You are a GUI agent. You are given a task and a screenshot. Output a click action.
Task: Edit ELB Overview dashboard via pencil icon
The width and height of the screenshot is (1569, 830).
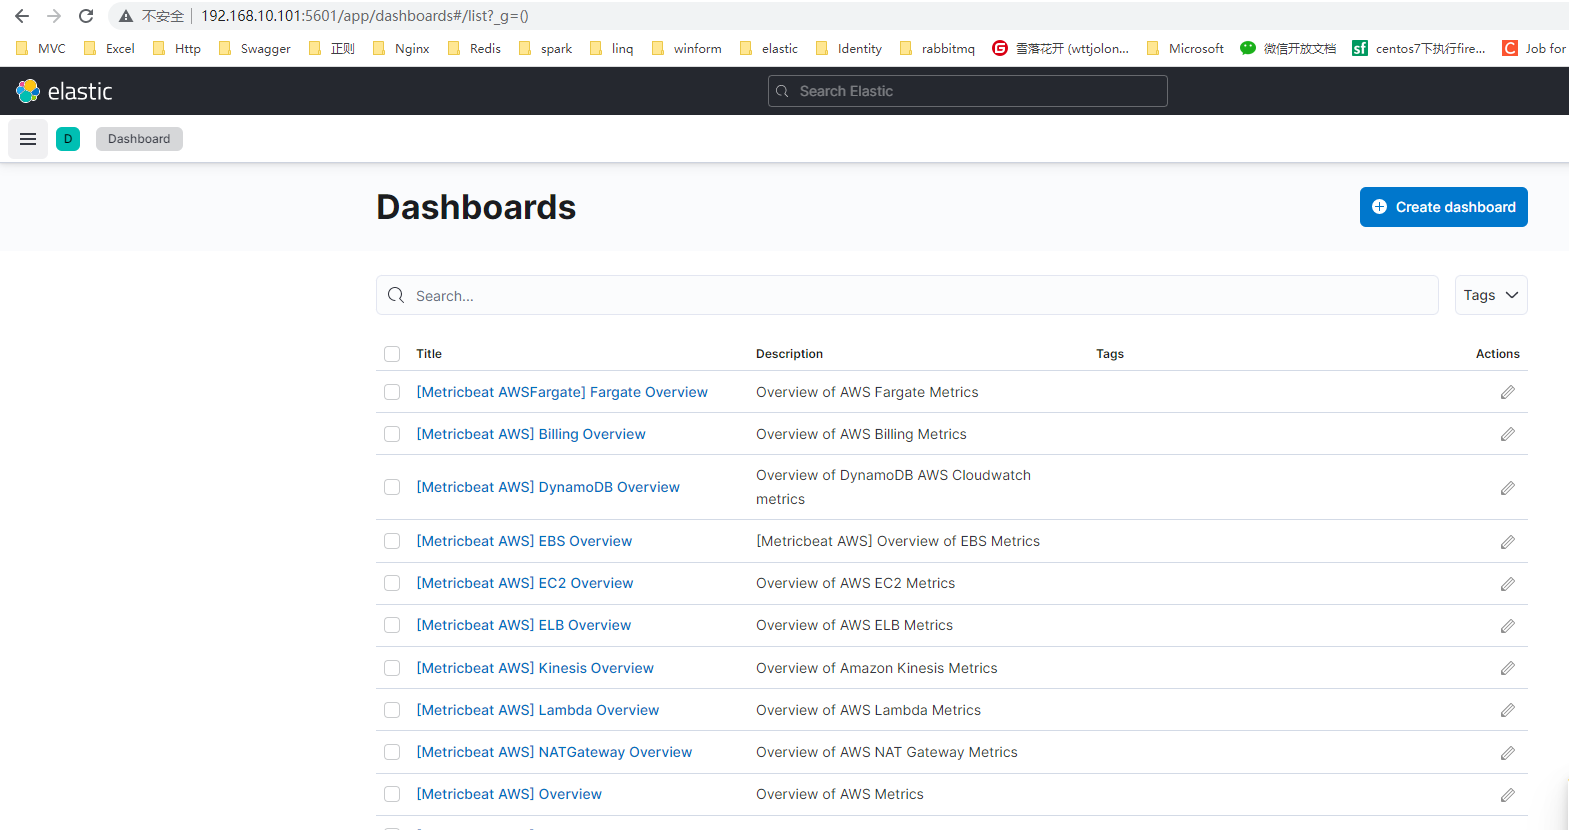1507,626
